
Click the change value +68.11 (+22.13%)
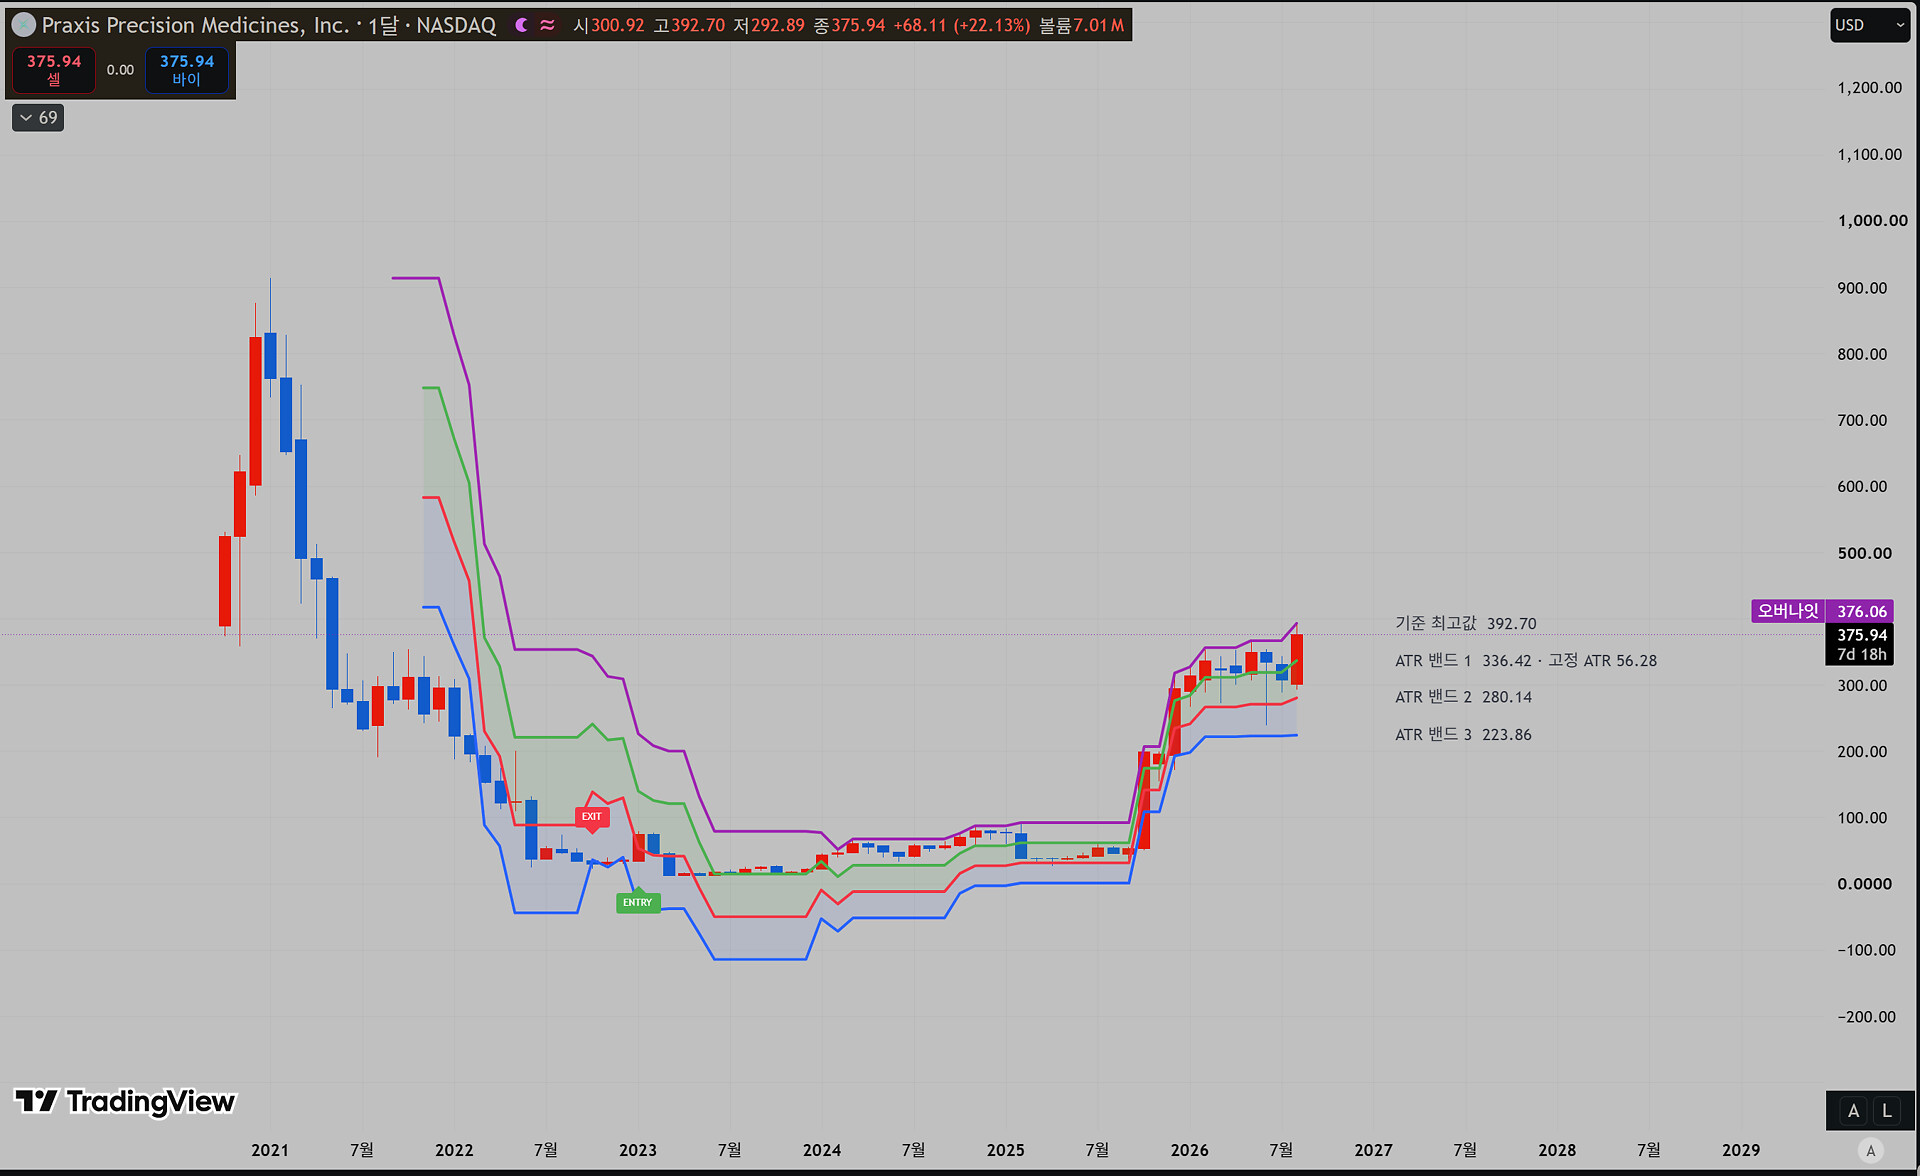pyautogui.click(x=962, y=25)
